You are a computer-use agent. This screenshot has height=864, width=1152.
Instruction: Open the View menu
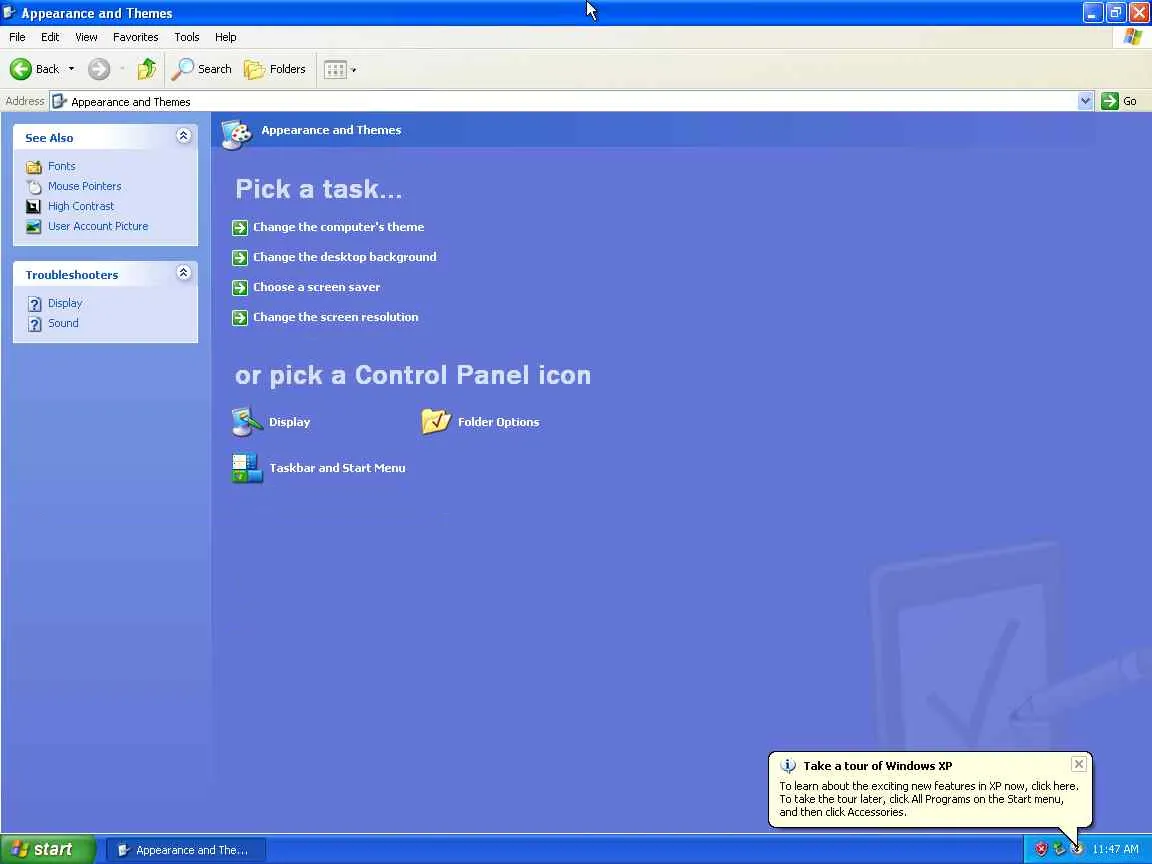pos(86,37)
